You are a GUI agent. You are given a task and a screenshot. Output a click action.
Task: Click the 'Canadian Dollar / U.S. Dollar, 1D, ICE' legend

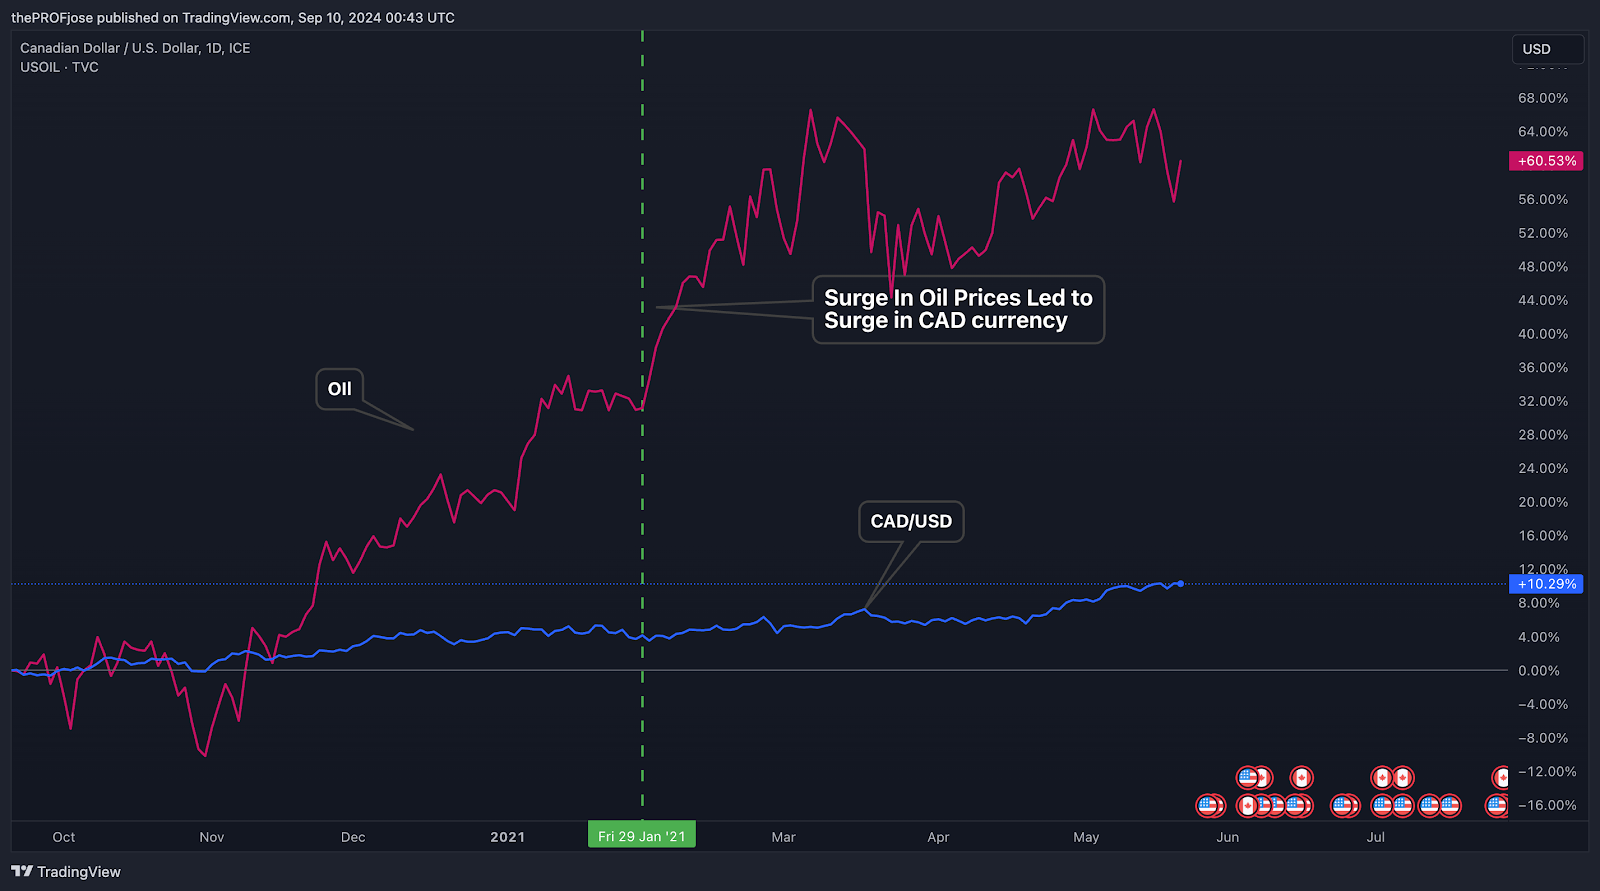[x=135, y=48]
